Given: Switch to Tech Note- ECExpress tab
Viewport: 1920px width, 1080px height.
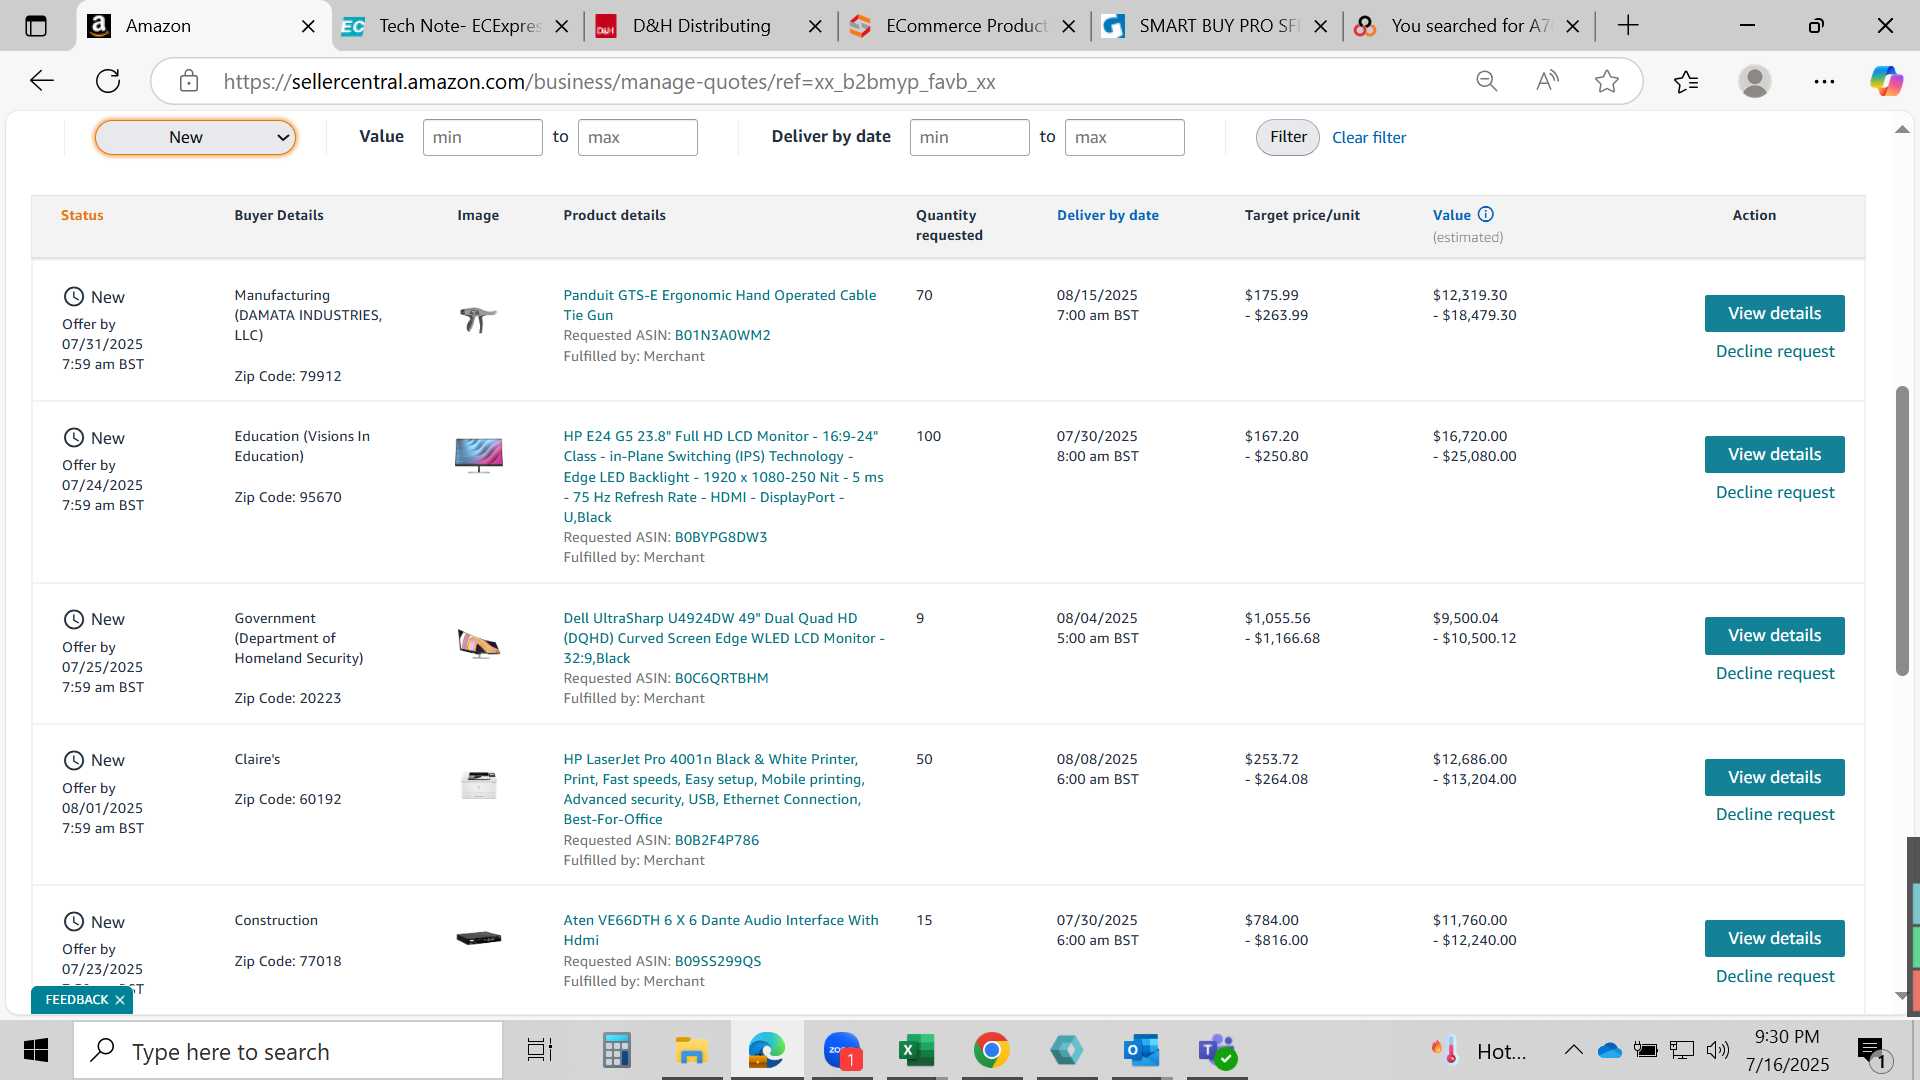Looking at the screenshot, I should (x=458, y=26).
